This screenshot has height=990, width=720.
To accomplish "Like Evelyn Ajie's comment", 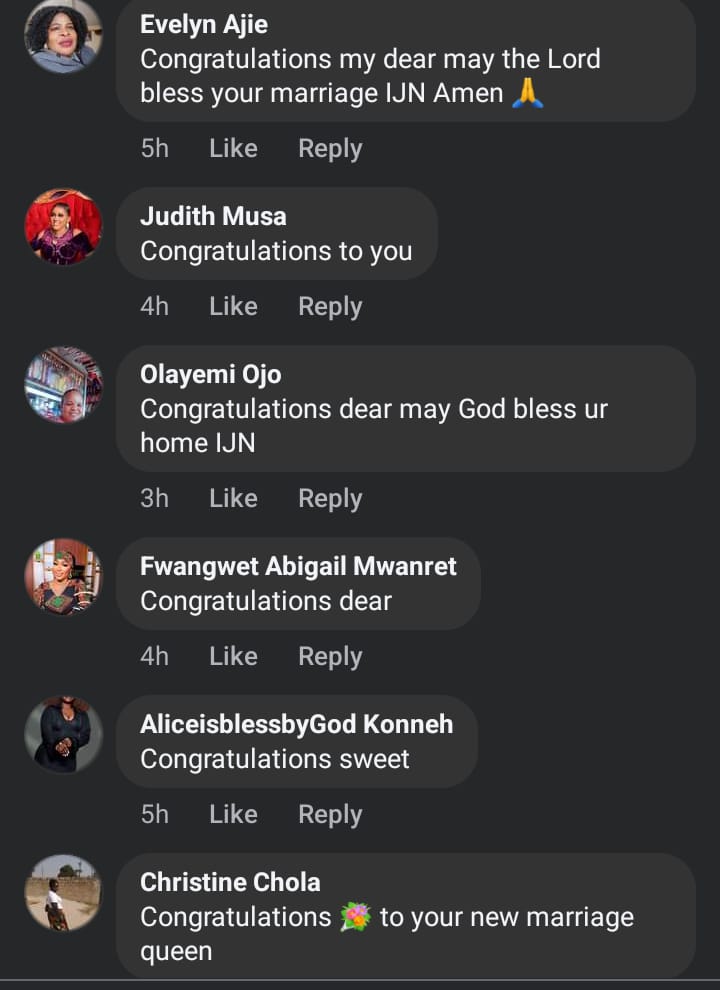I will tap(233, 149).
